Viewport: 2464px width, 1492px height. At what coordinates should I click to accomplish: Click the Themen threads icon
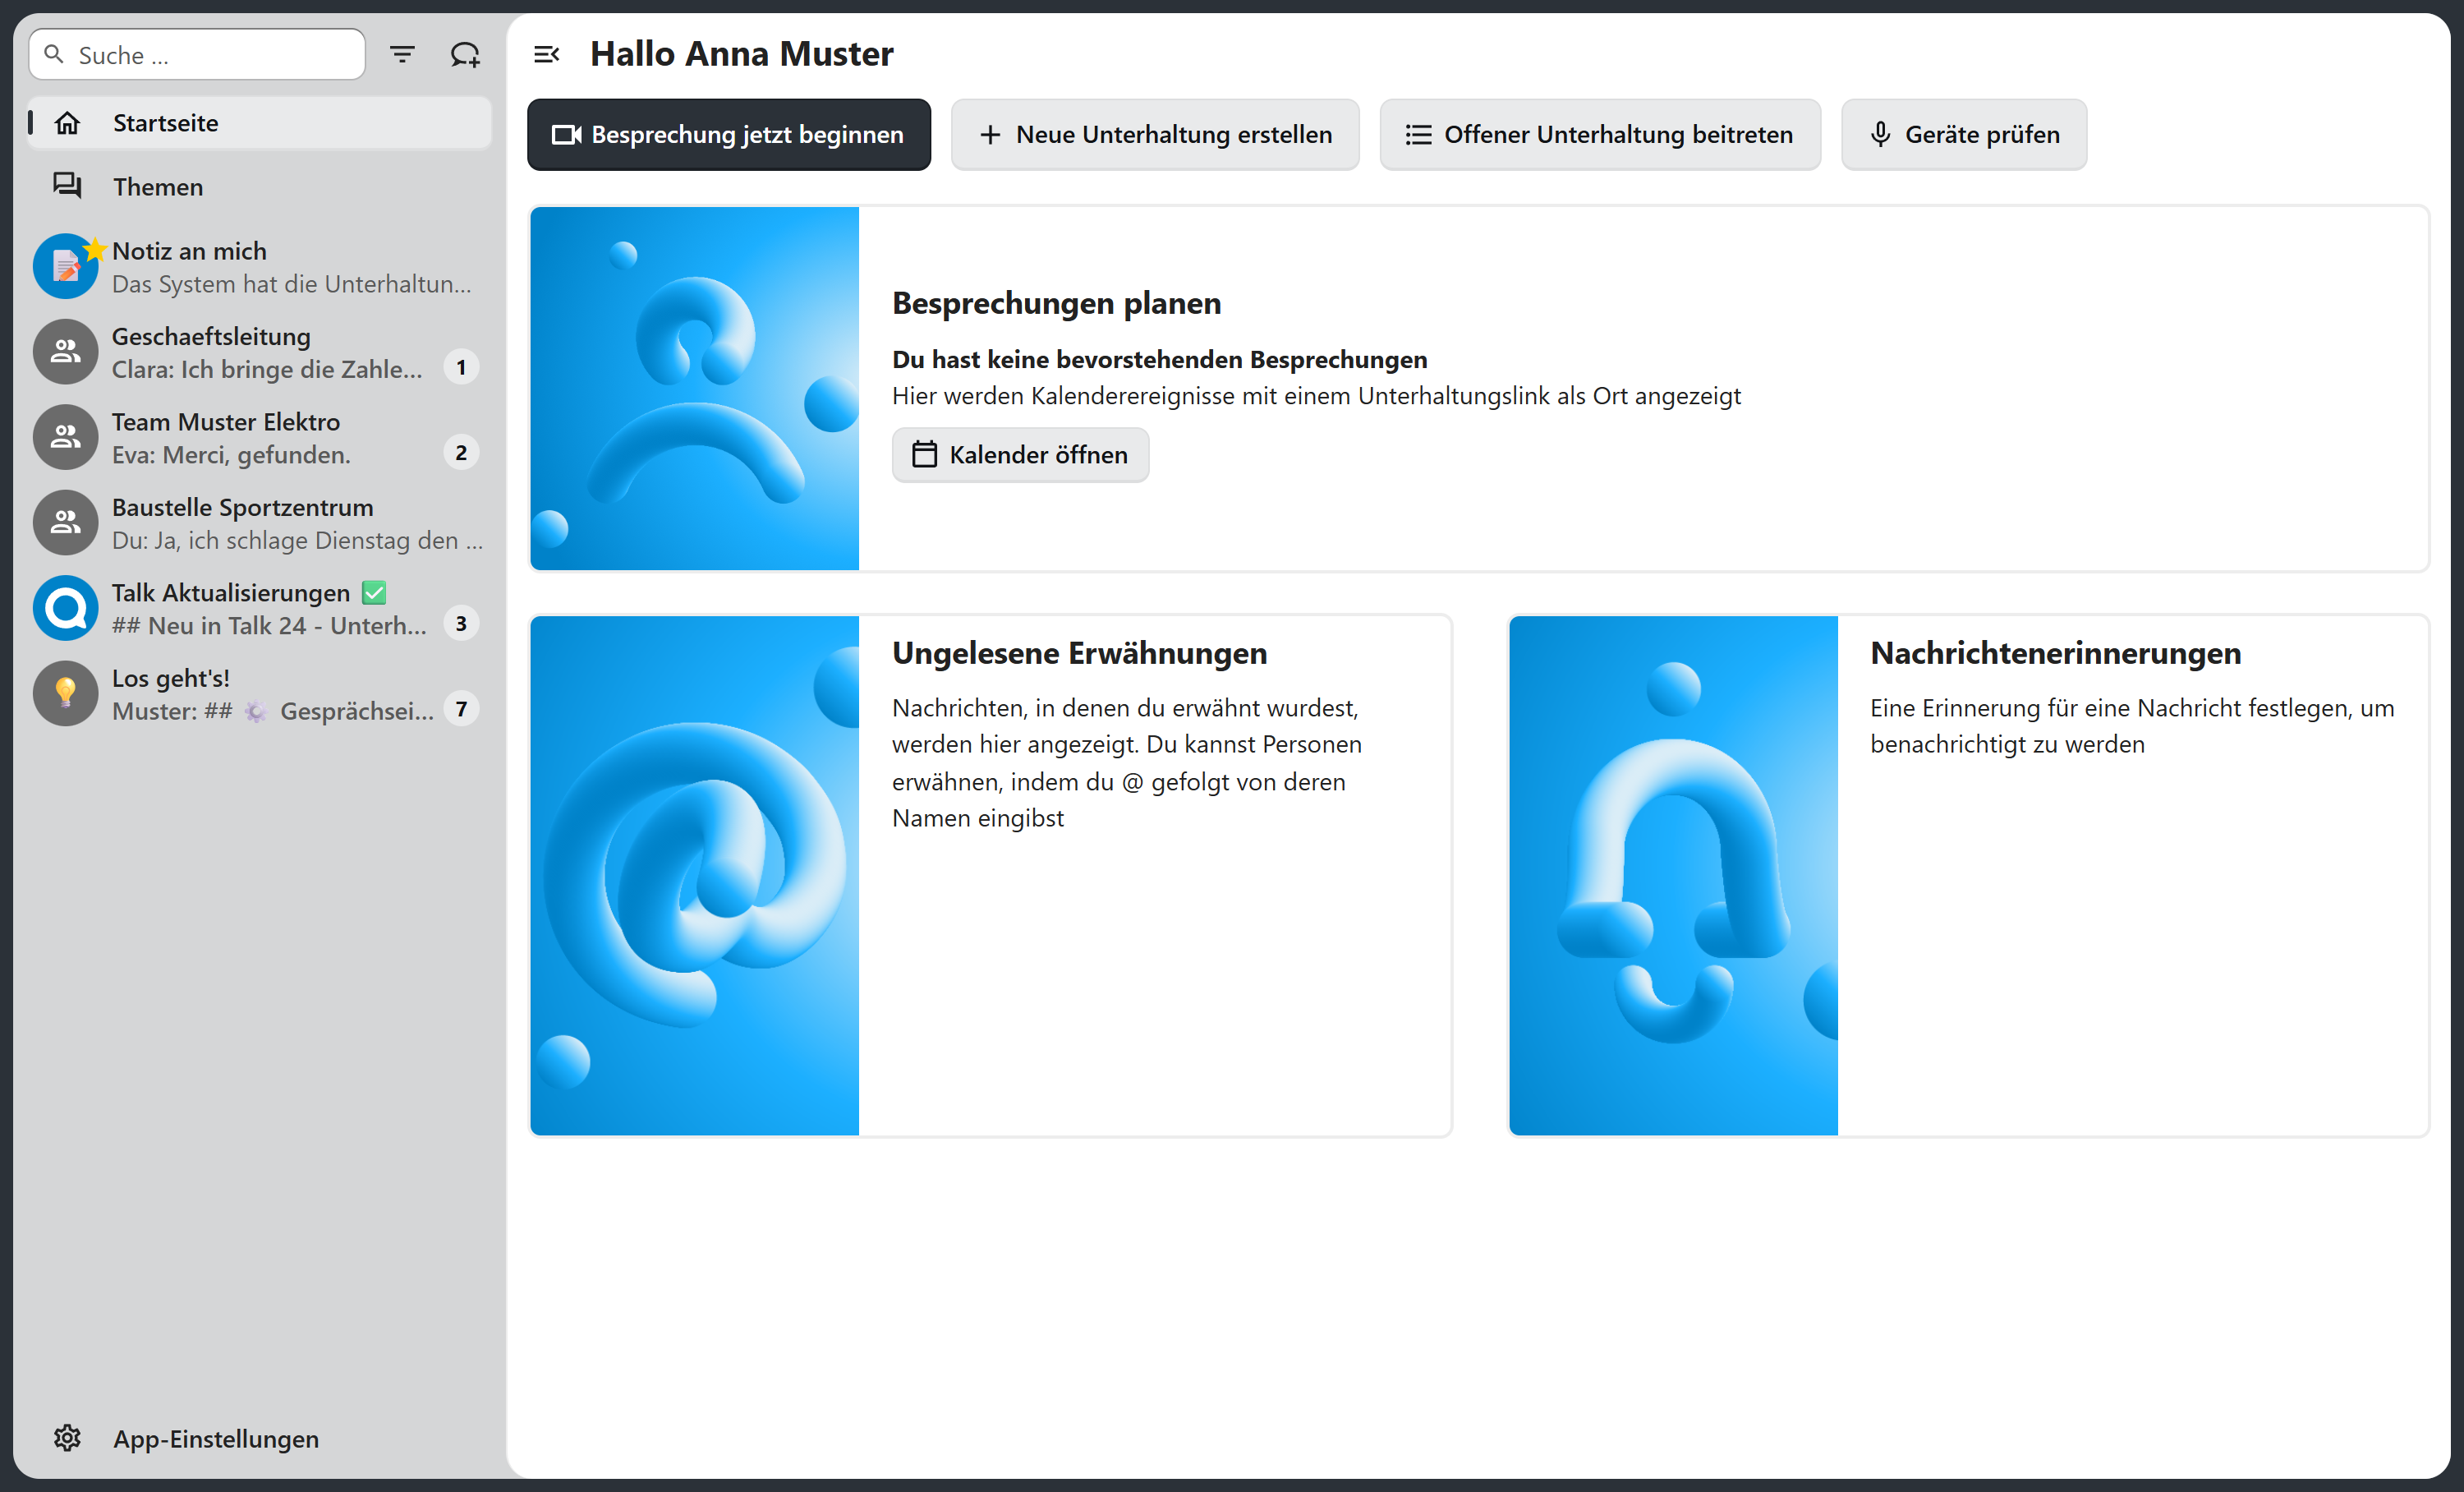click(67, 187)
